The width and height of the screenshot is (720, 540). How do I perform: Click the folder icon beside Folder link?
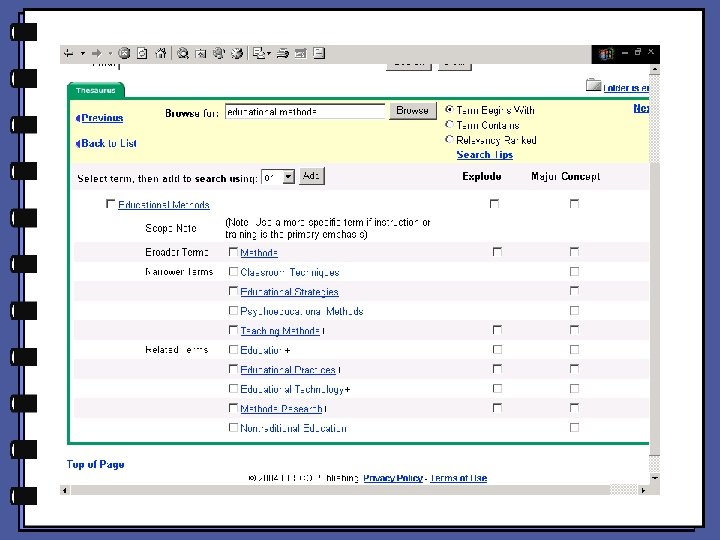pos(593,85)
